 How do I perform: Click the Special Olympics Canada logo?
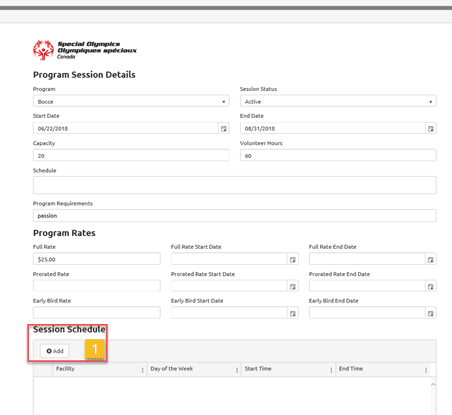(x=85, y=50)
